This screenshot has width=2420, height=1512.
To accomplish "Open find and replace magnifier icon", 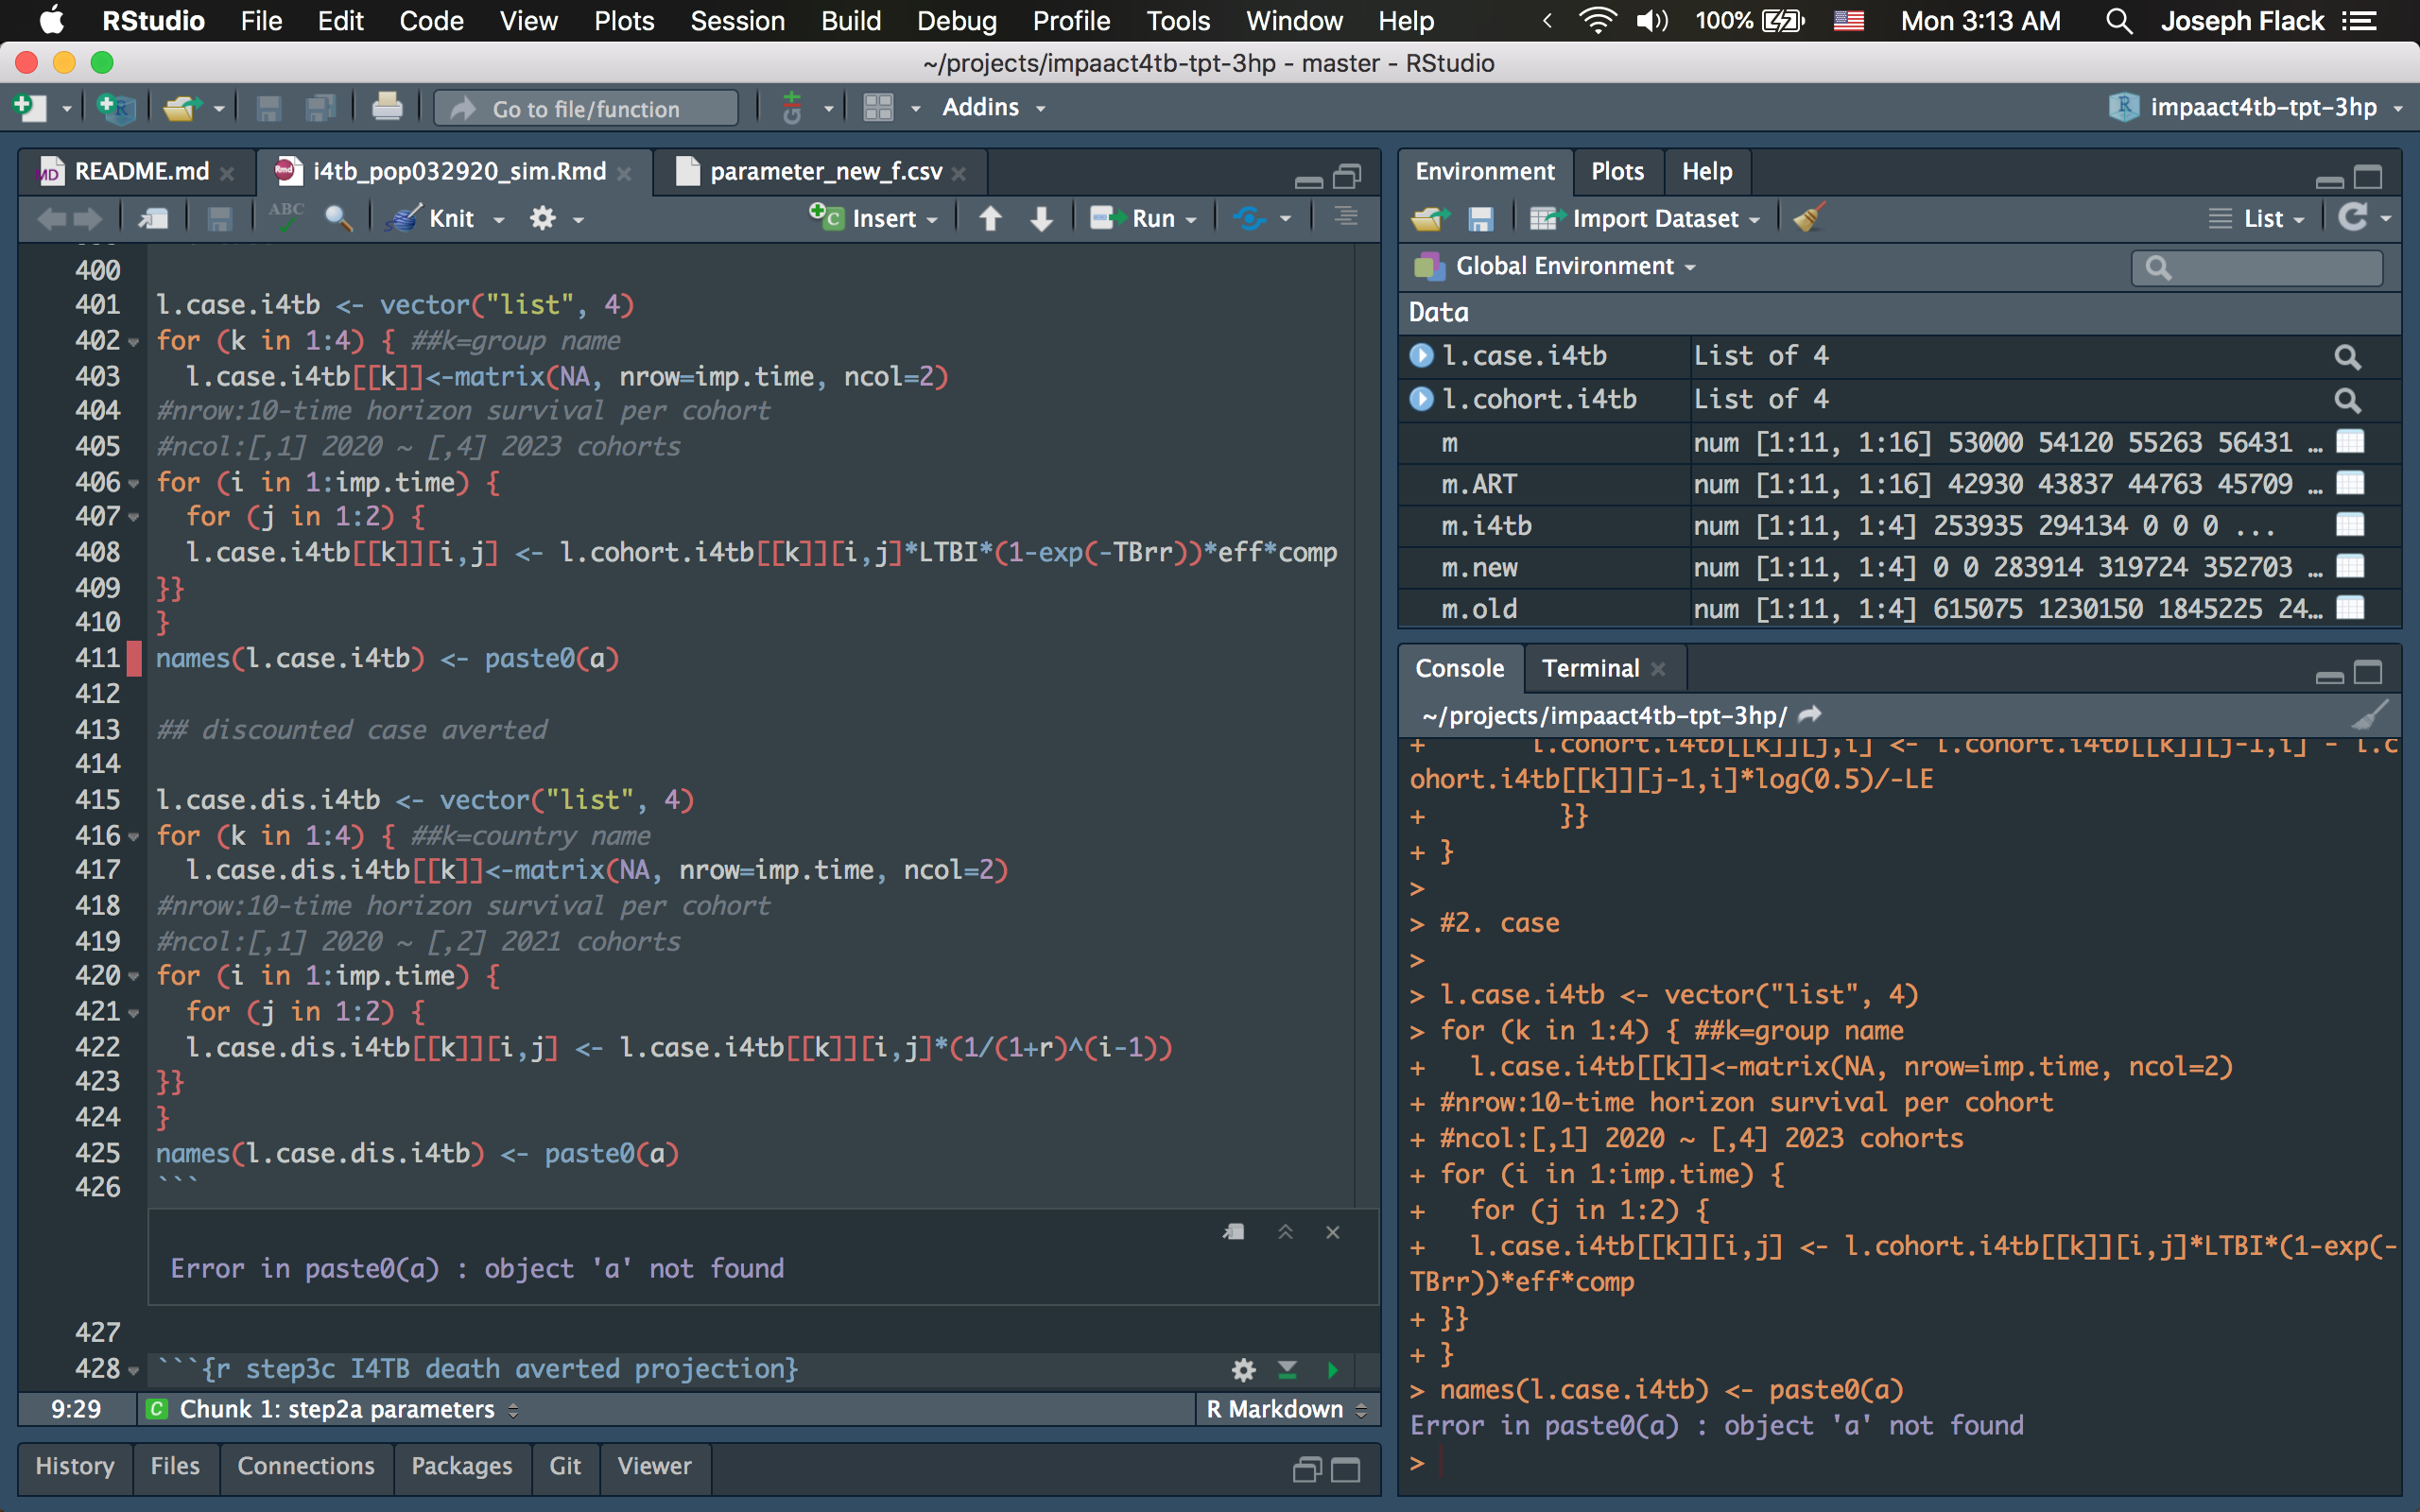I will point(338,218).
